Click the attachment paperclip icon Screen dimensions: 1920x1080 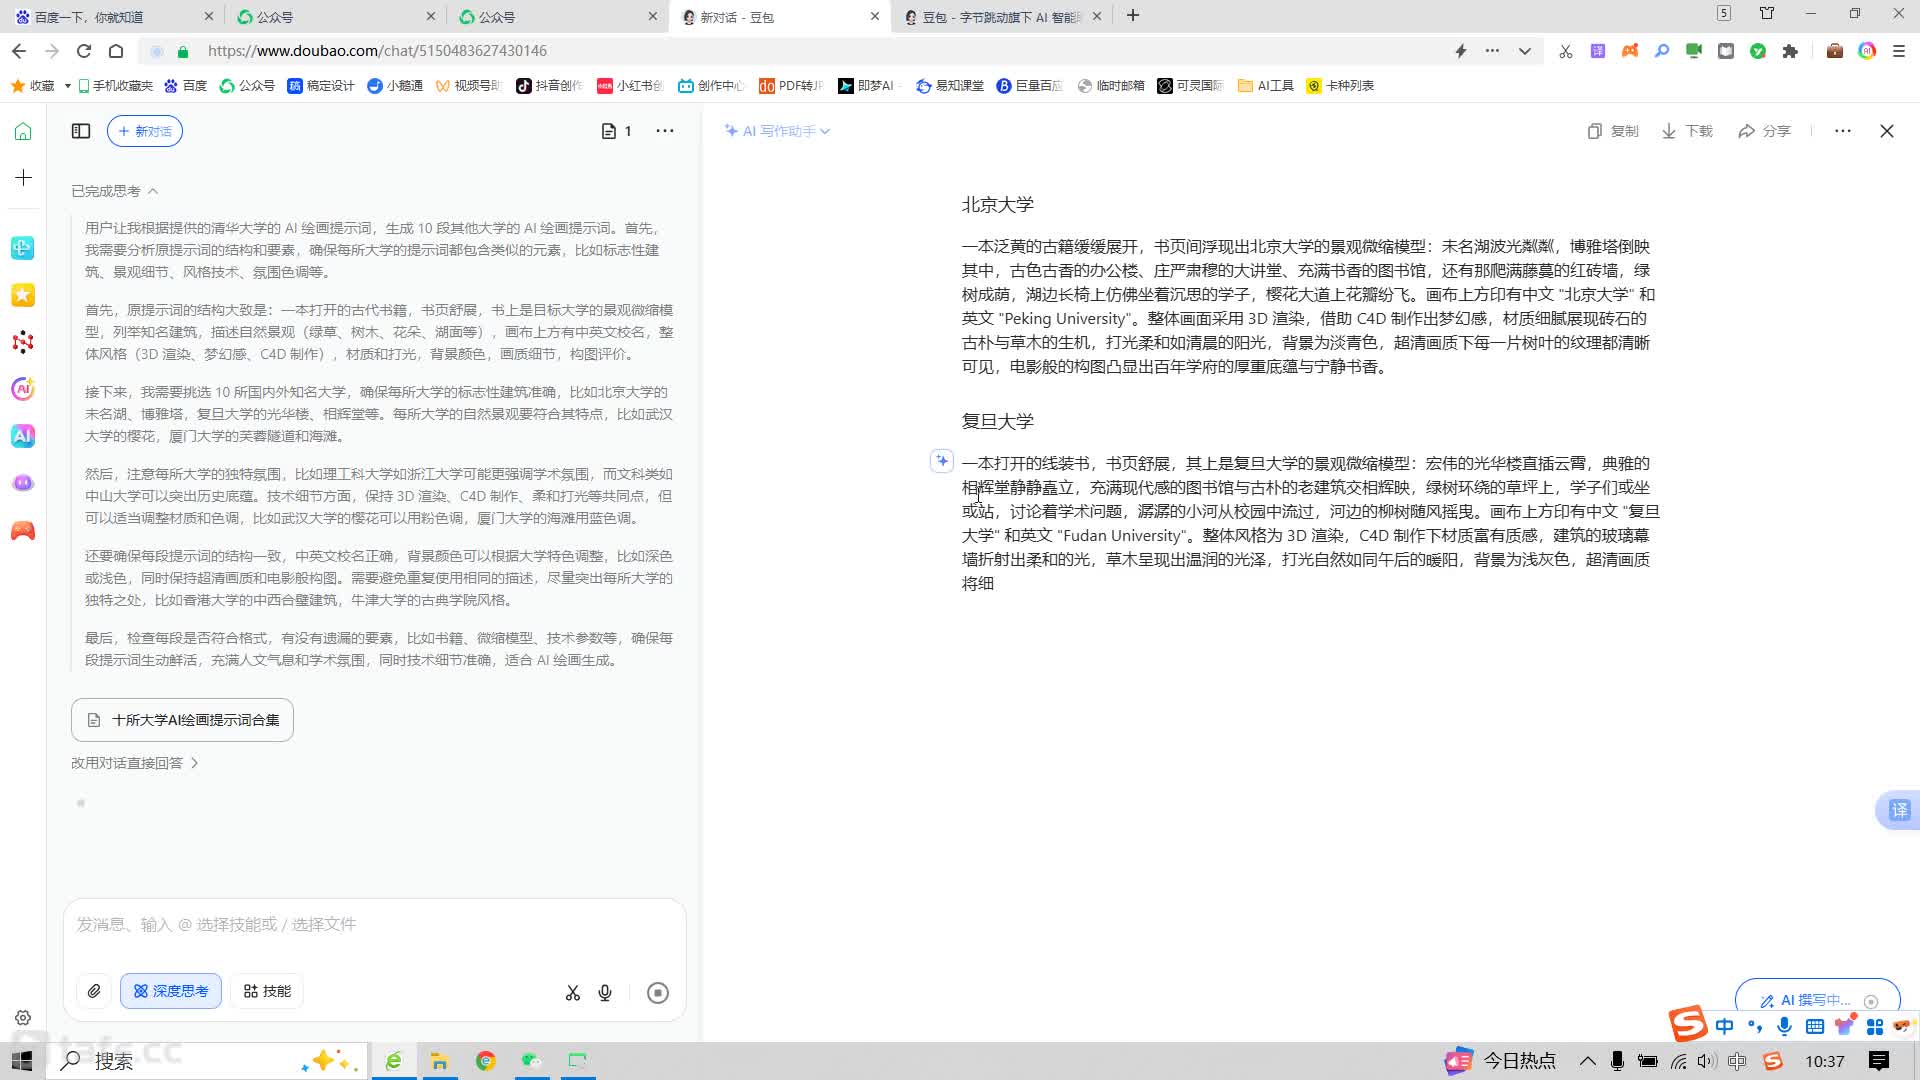click(x=94, y=991)
